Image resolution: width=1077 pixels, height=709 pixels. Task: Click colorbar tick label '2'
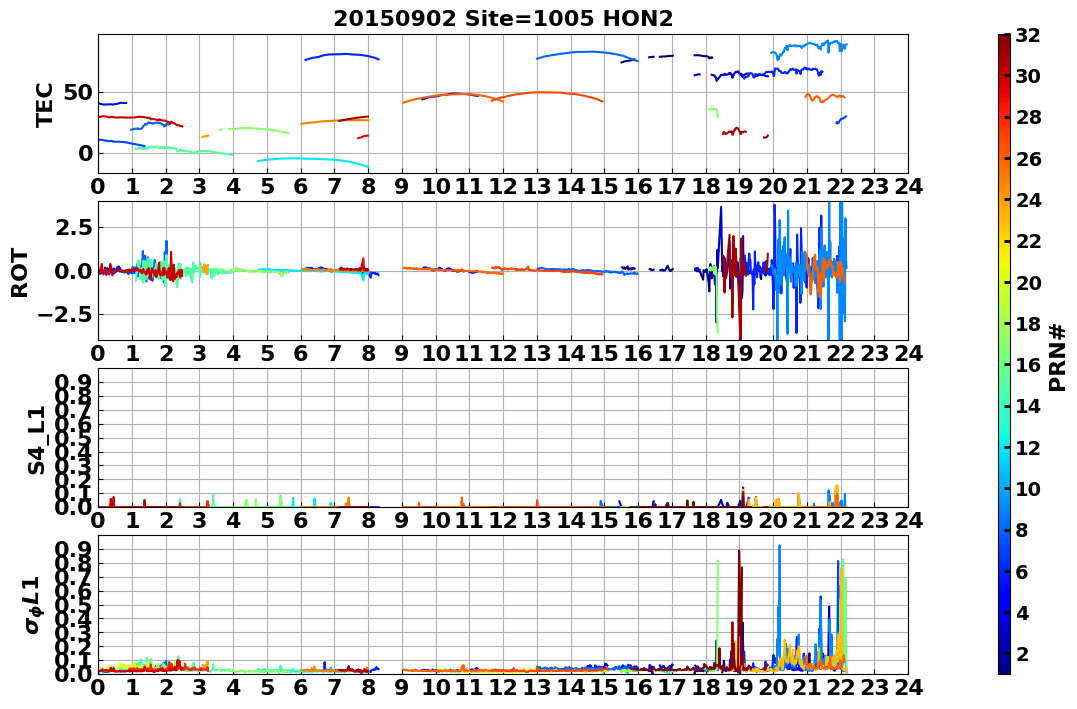1022,653
